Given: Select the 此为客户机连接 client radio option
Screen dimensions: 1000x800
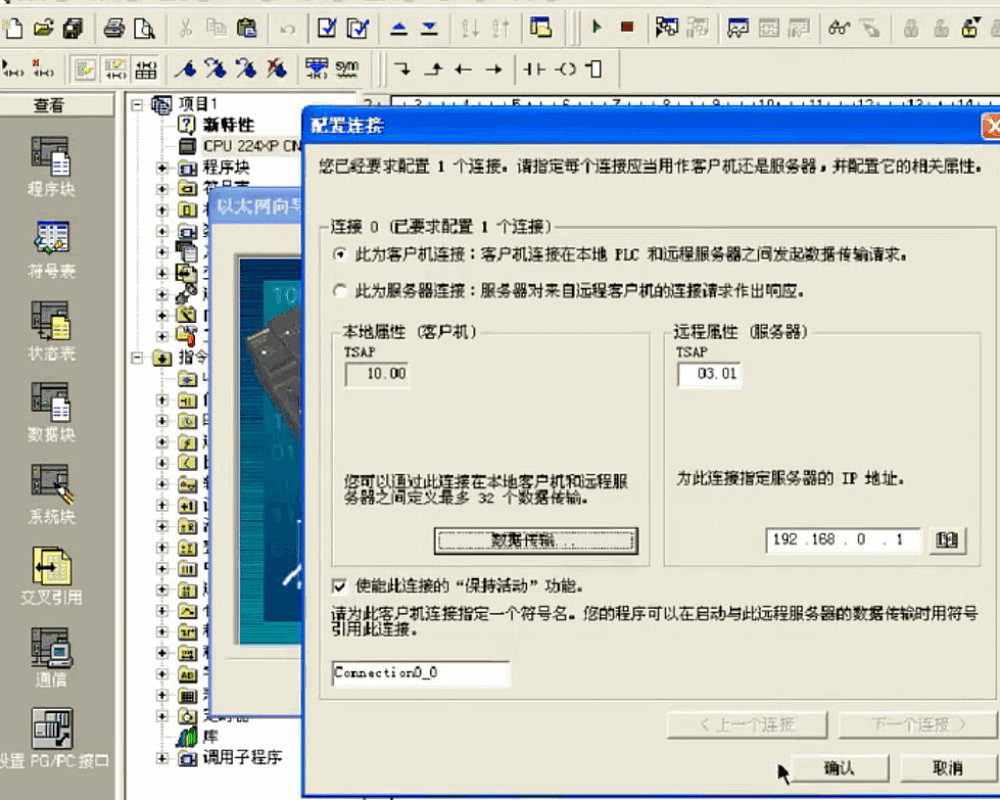Looking at the screenshot, I should pos(340,255).
